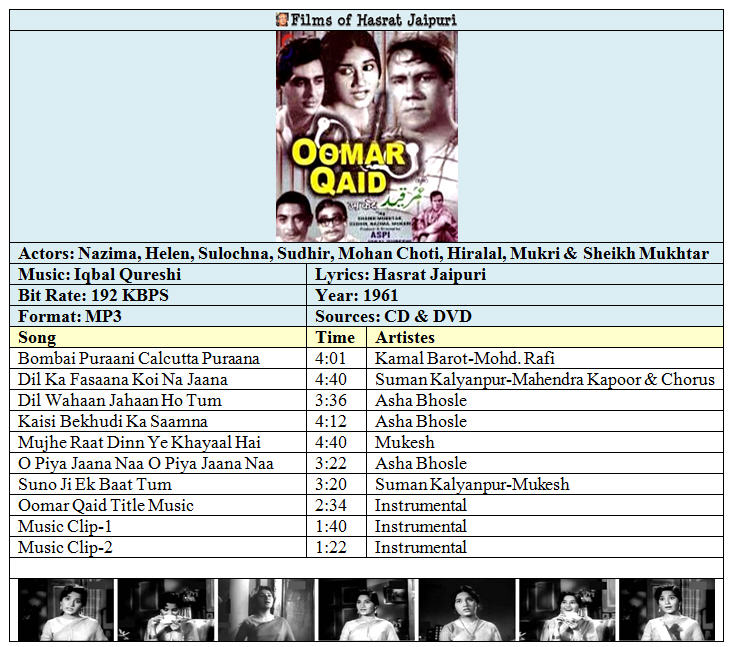Viewport: 729px width, 647px height.
Task: Click 'Instrumental' in Title Music row
Action: (421, 505)
